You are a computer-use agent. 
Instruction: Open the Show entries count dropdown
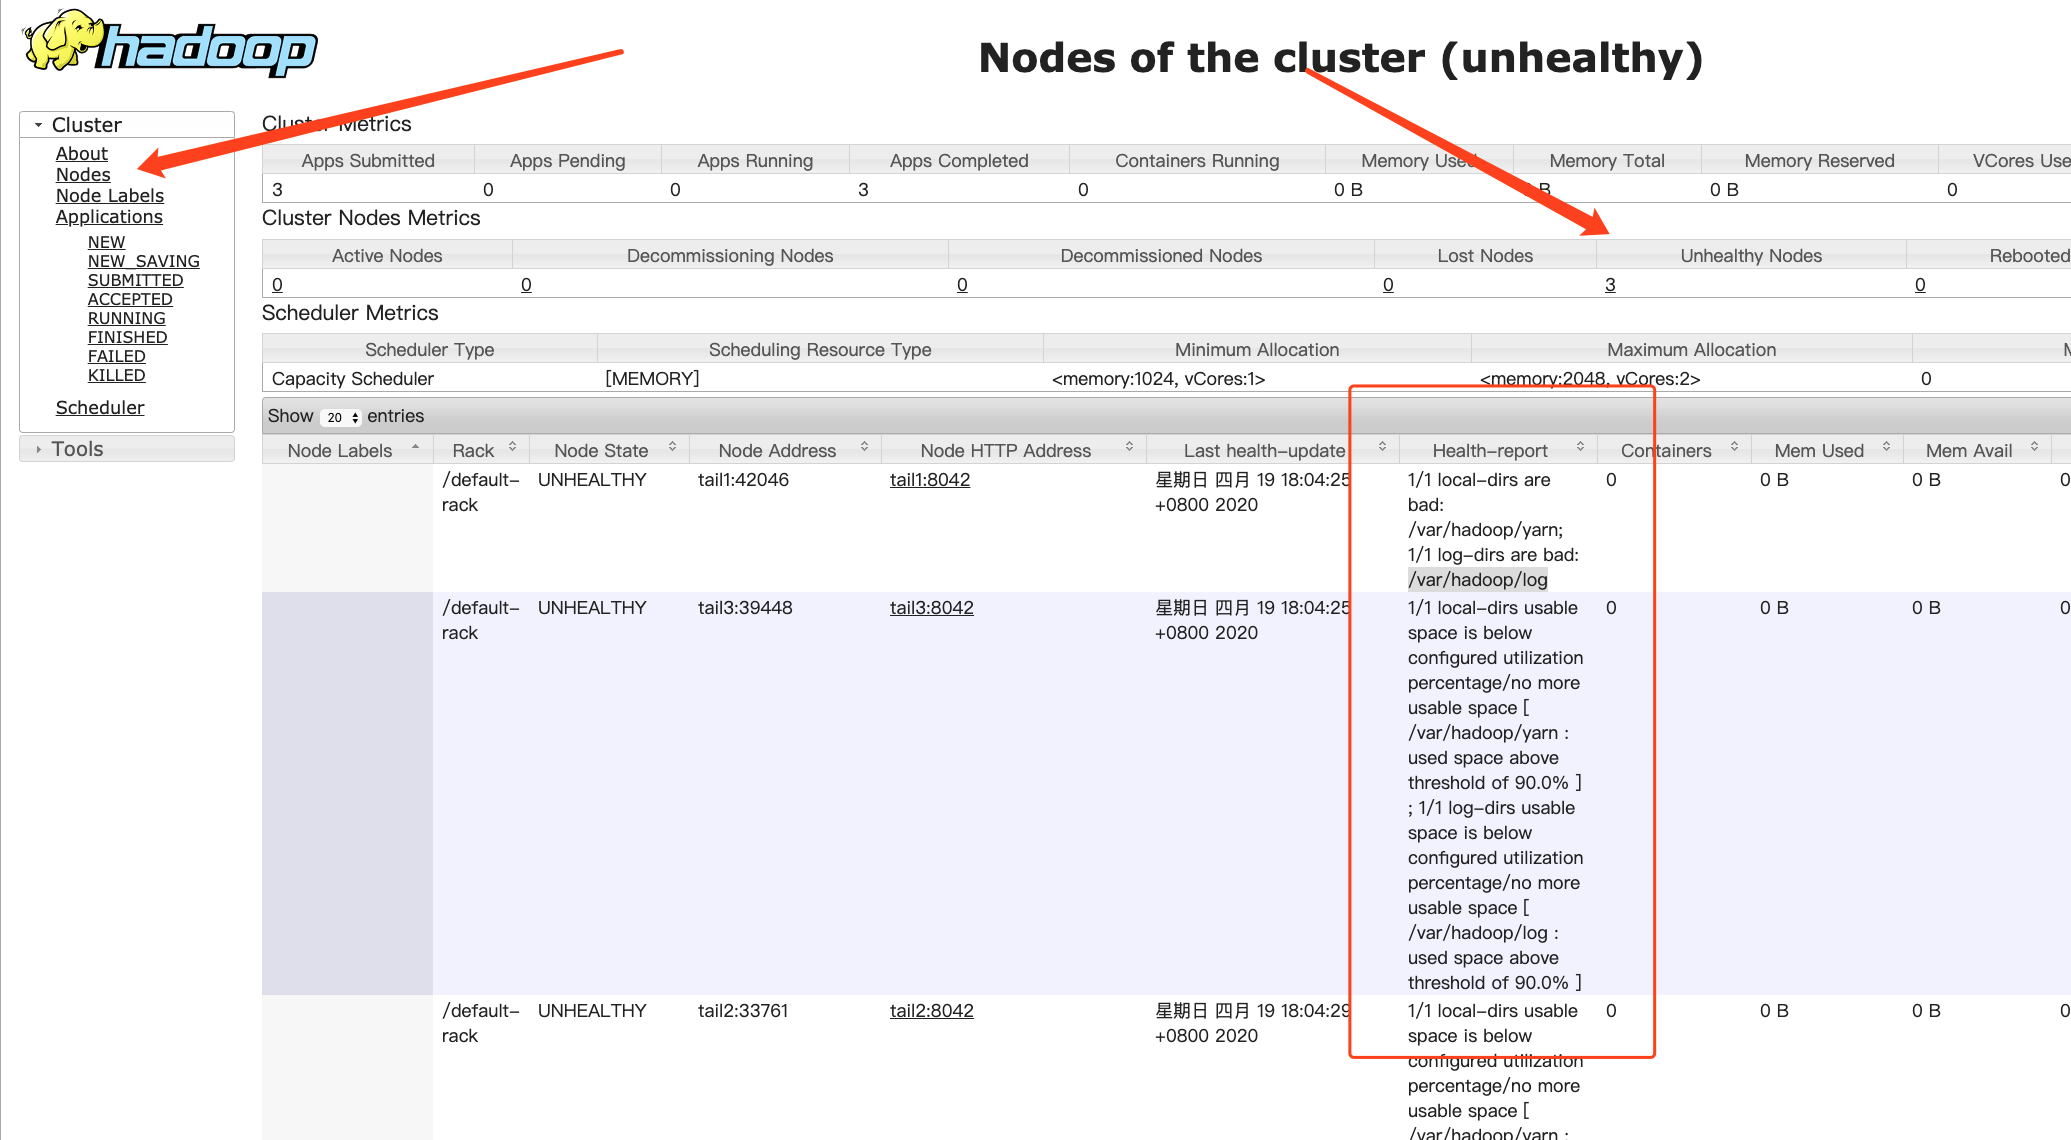[x=342, y=417]
